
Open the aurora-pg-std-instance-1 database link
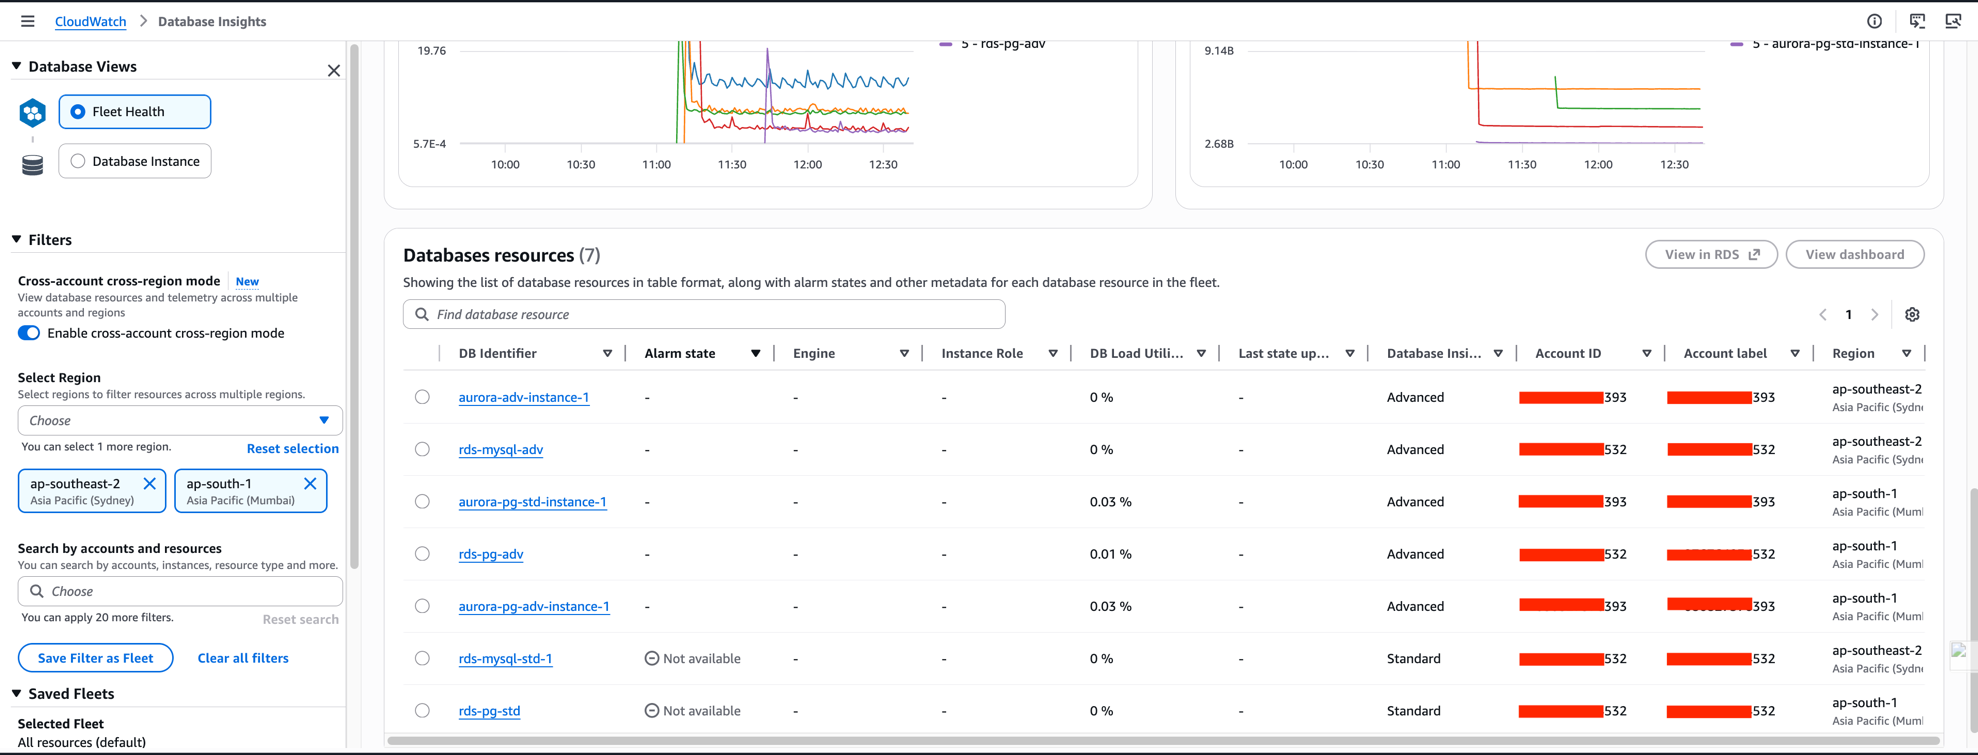(532, 501)
